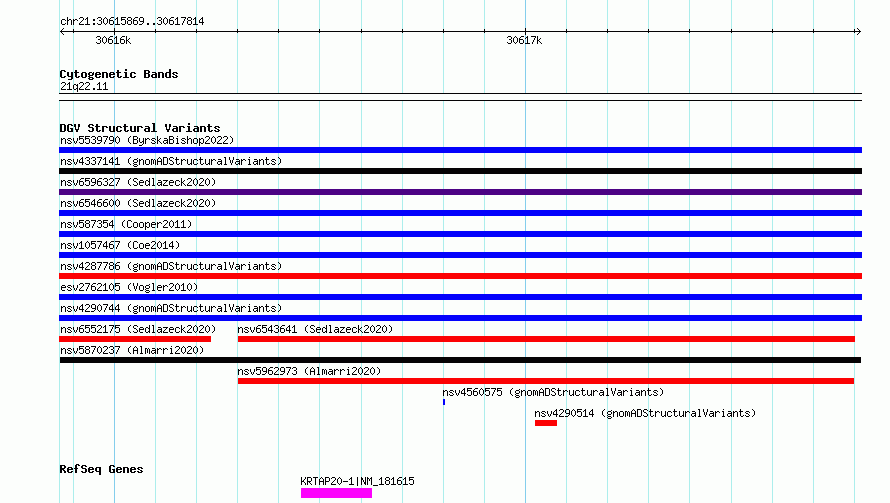
Task: Click the chr21:30615869..30617814 coordinates text
Action: (132, 22)
